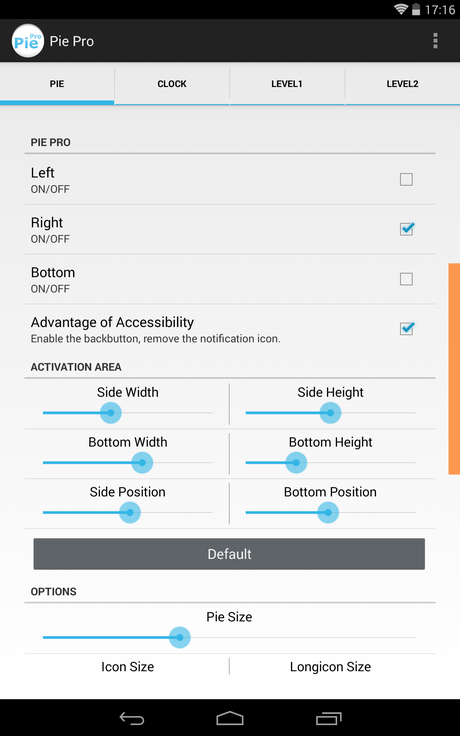Screen dimensions: 460x736
Task: Enable the Bottom pie checkbox
Action: 406,279
